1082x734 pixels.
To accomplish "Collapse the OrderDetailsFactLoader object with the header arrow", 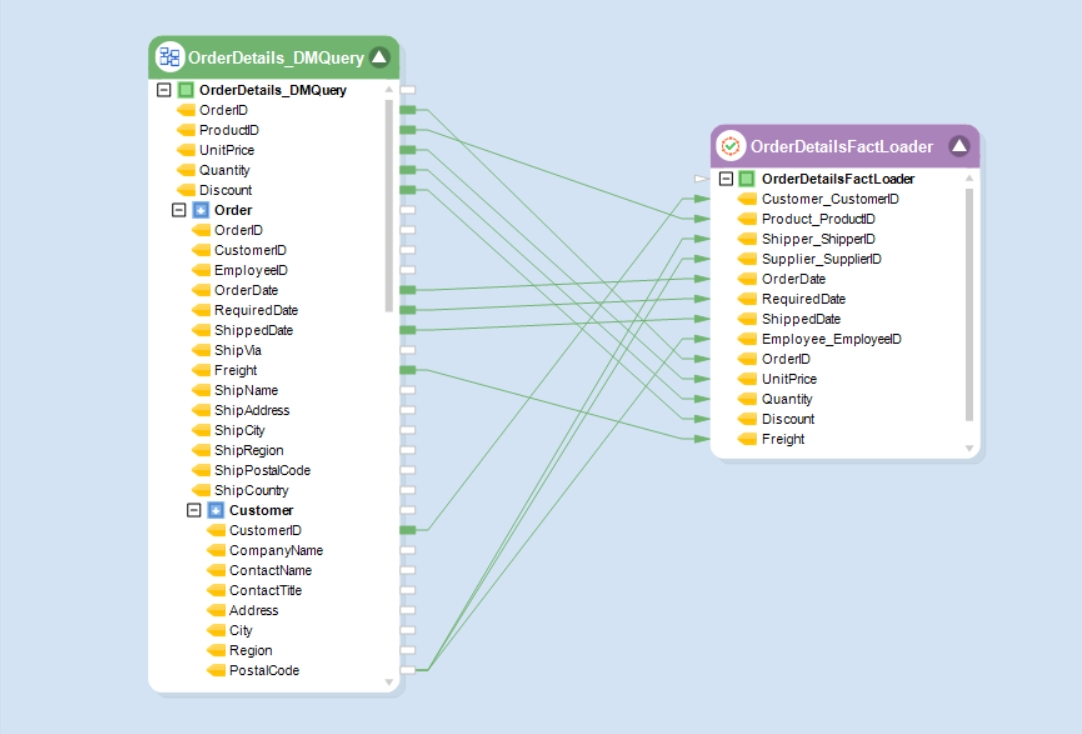I will (959, 146).
